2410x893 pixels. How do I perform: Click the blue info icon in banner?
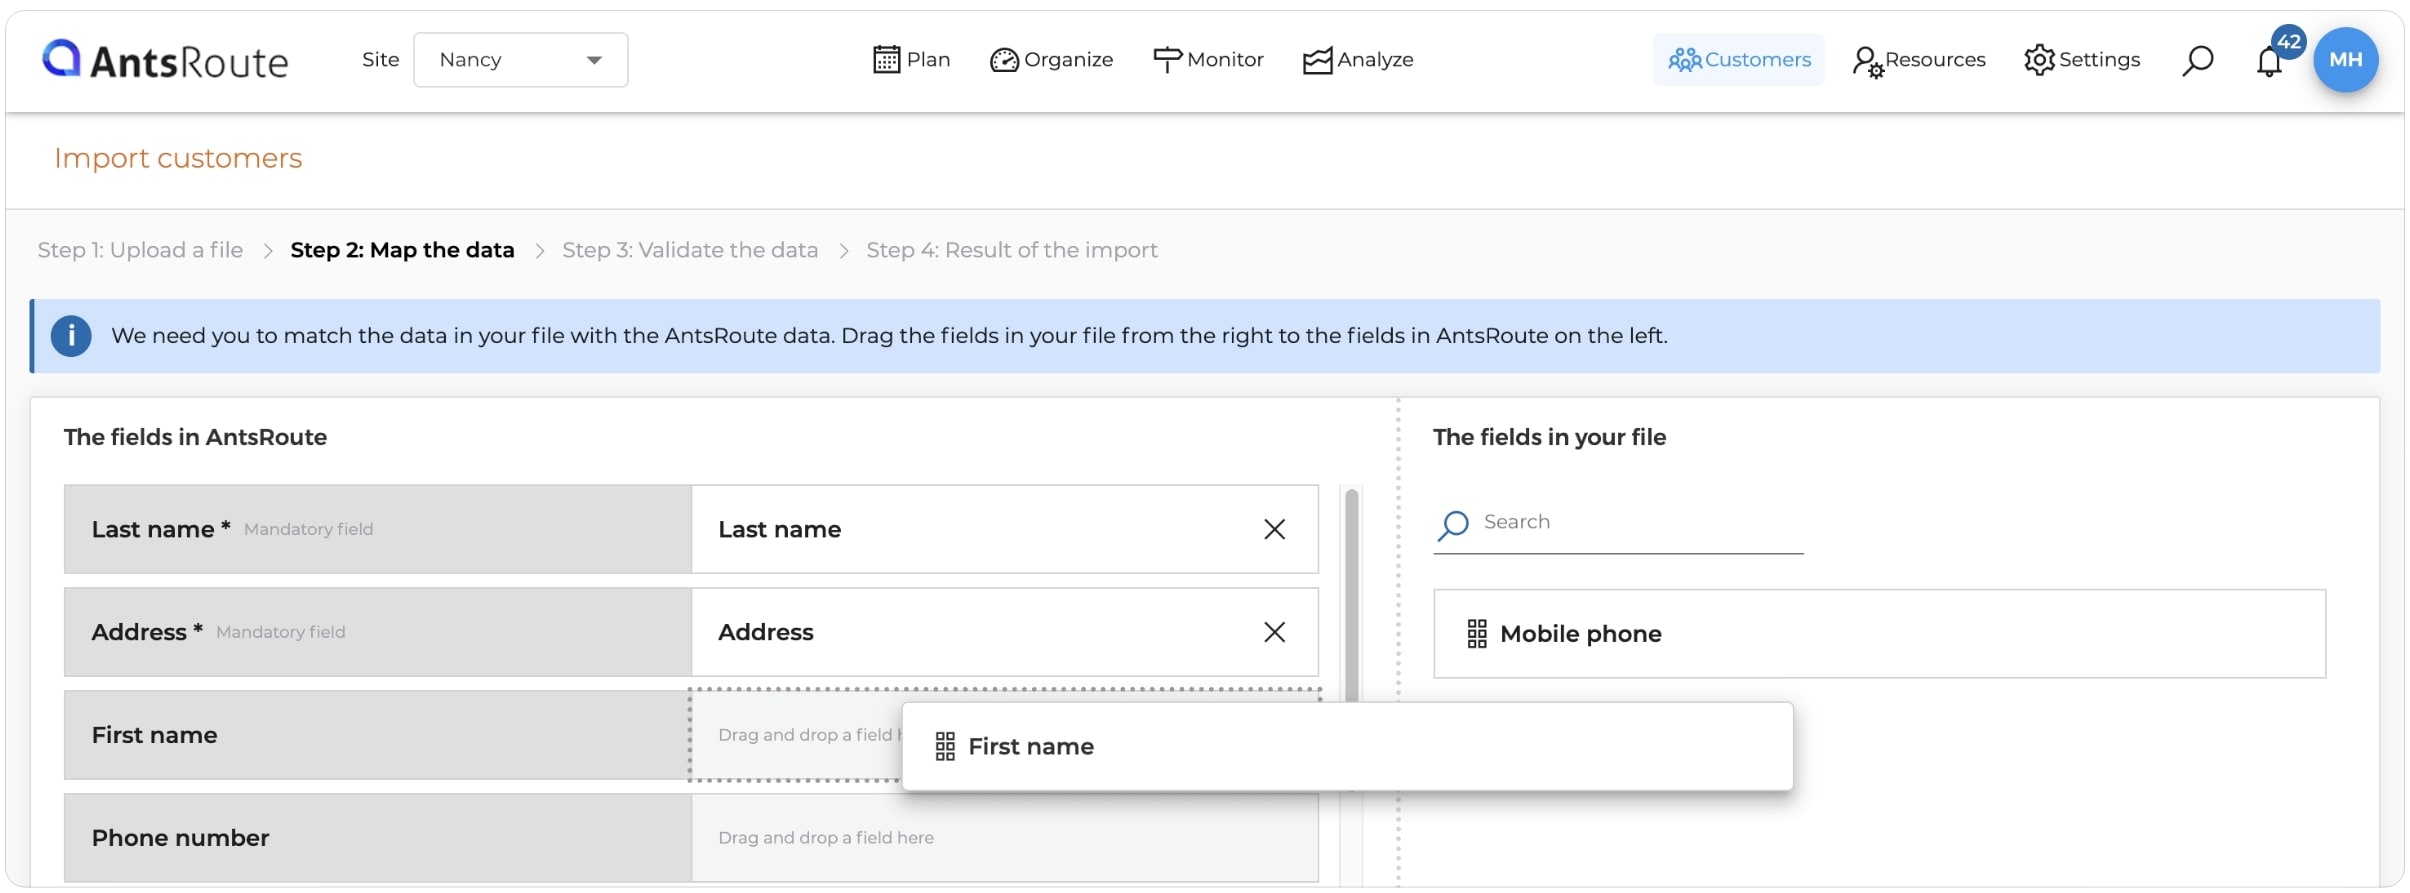71,336
